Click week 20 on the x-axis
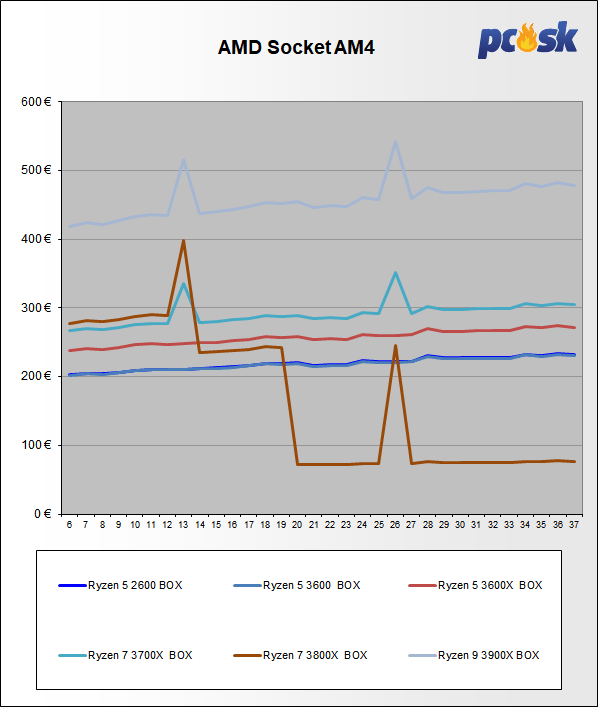This screenshot has height=707, width=598. (x=297, y=525)
